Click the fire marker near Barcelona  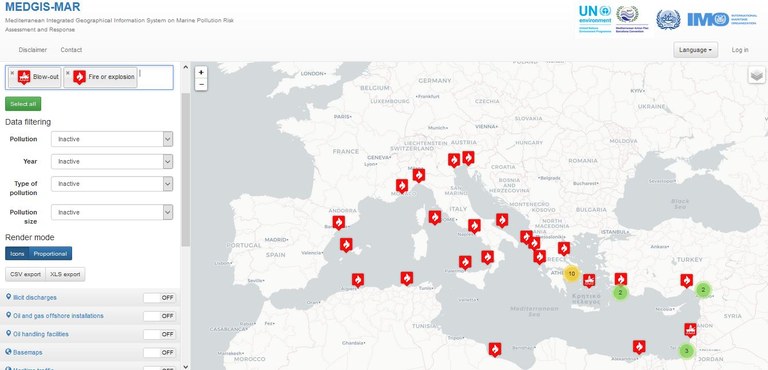(x=338, y=222)
